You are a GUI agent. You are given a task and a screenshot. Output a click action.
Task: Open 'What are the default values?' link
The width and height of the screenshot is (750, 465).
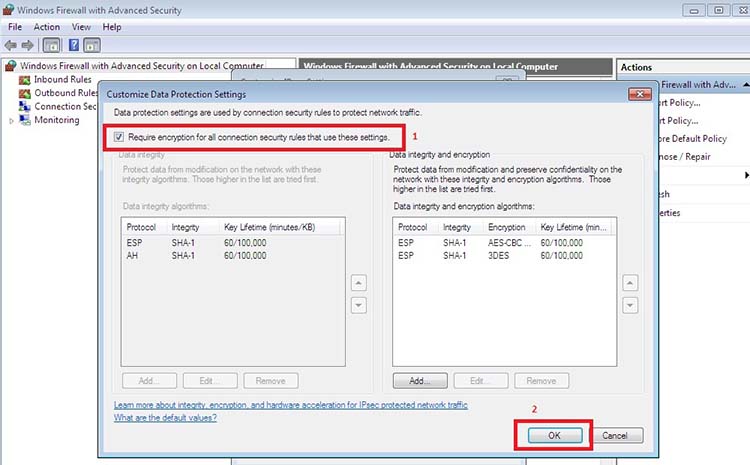[165, 418]
